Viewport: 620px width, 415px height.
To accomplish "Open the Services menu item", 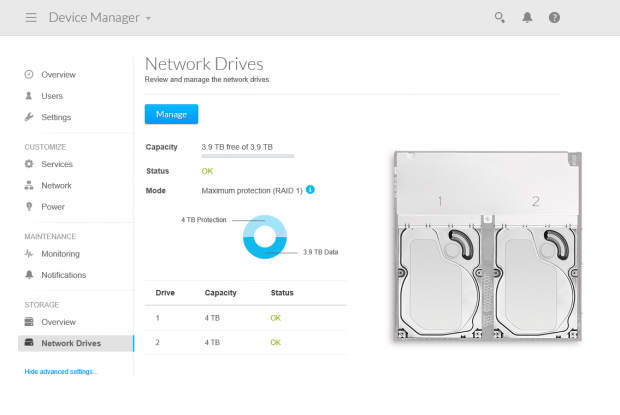I will tap(57, 164).
